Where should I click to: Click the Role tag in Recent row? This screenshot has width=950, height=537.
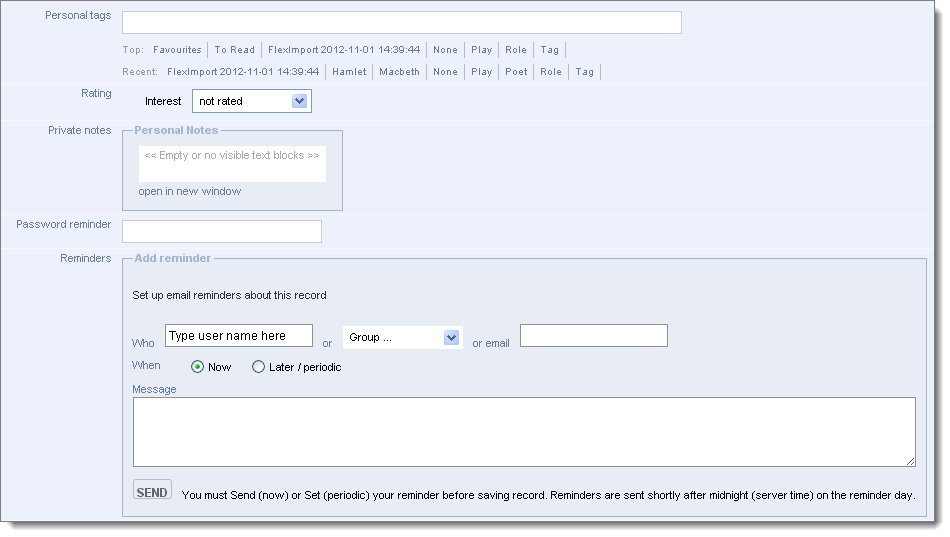[550, 72]
